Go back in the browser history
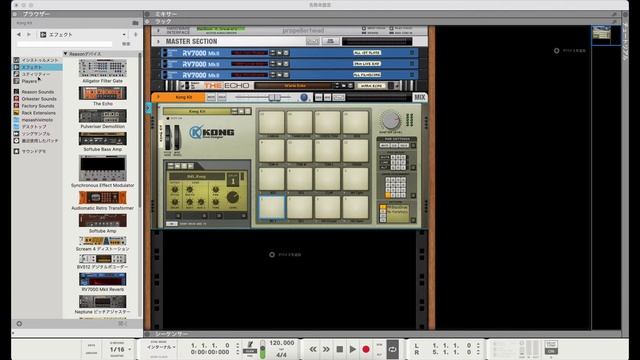This screenshot has width=640, height=360. [x=19, y=35]
